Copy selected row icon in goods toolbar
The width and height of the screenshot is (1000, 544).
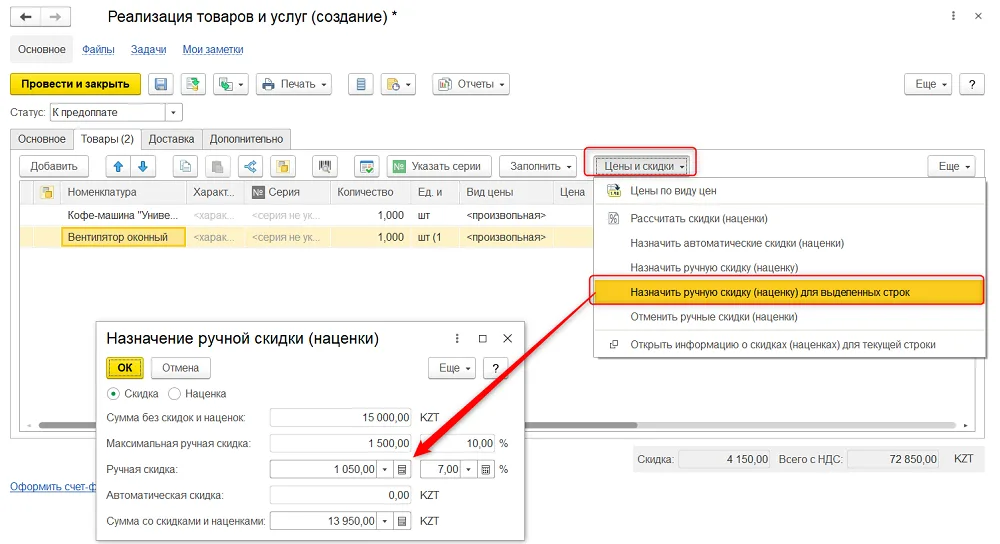click(186, 166)
